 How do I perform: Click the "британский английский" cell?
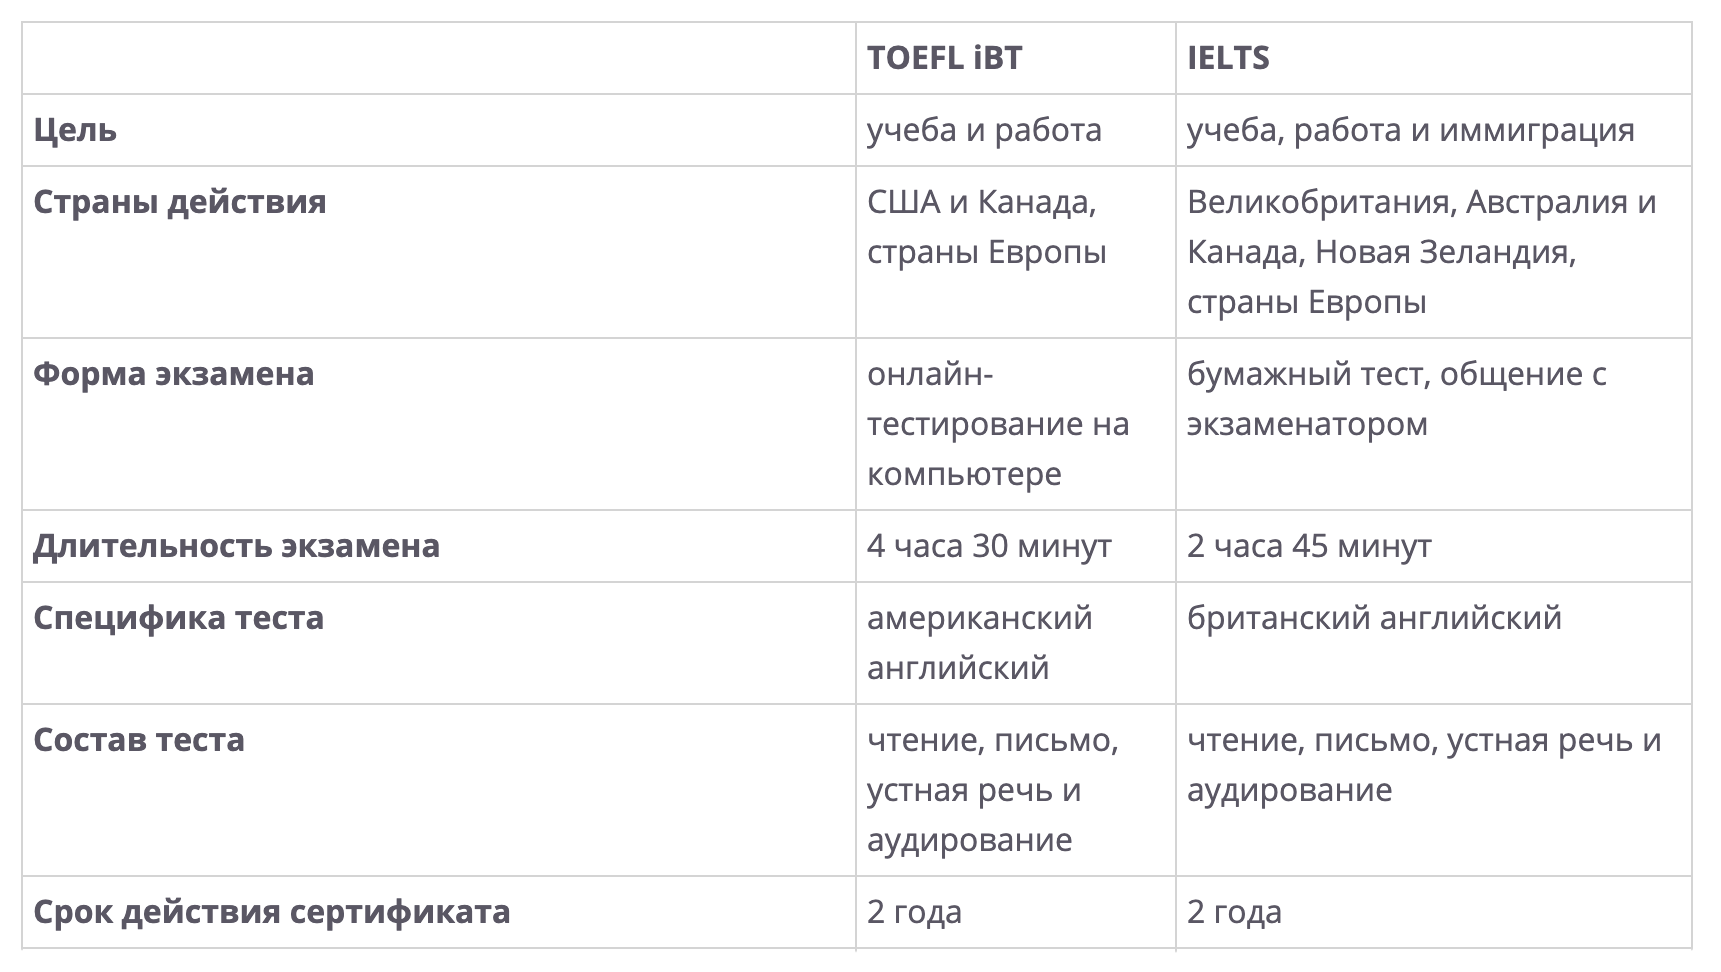tap(1374, 618)
